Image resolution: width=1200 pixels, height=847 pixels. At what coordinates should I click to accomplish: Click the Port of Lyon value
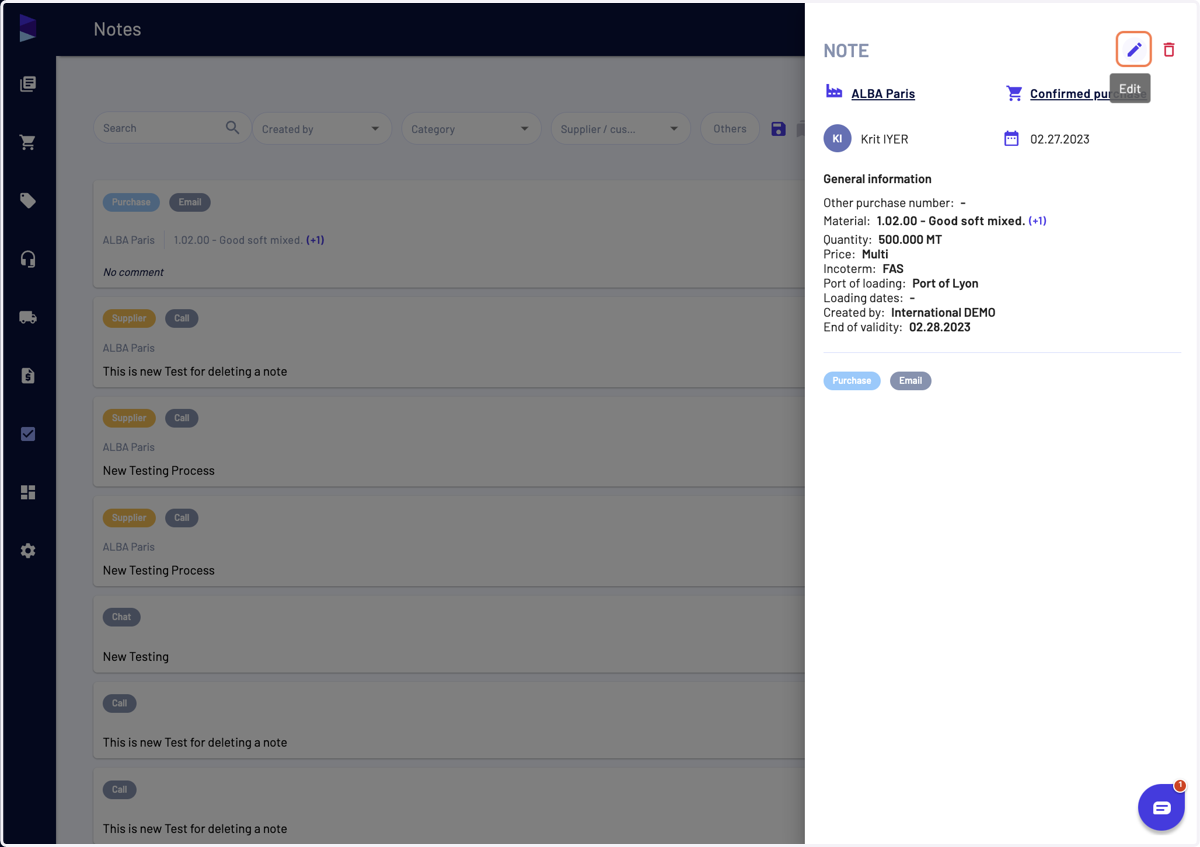(945, 284)
